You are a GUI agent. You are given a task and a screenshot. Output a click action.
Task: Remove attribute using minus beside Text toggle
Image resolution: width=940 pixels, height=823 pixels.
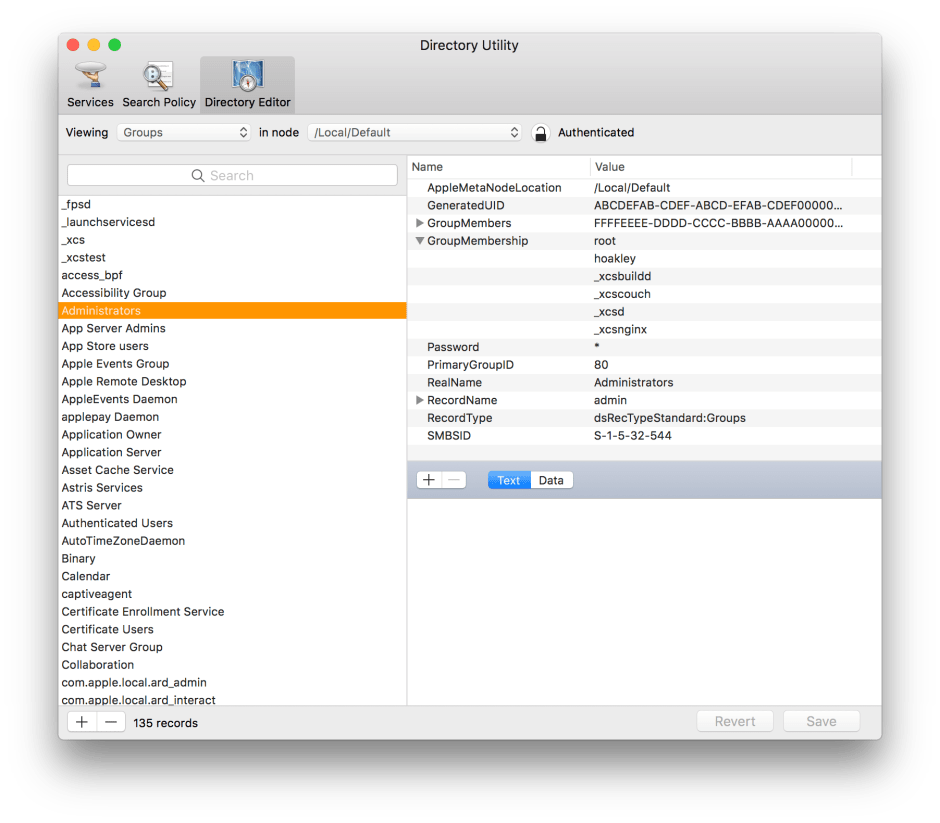(x=454, y=480)
